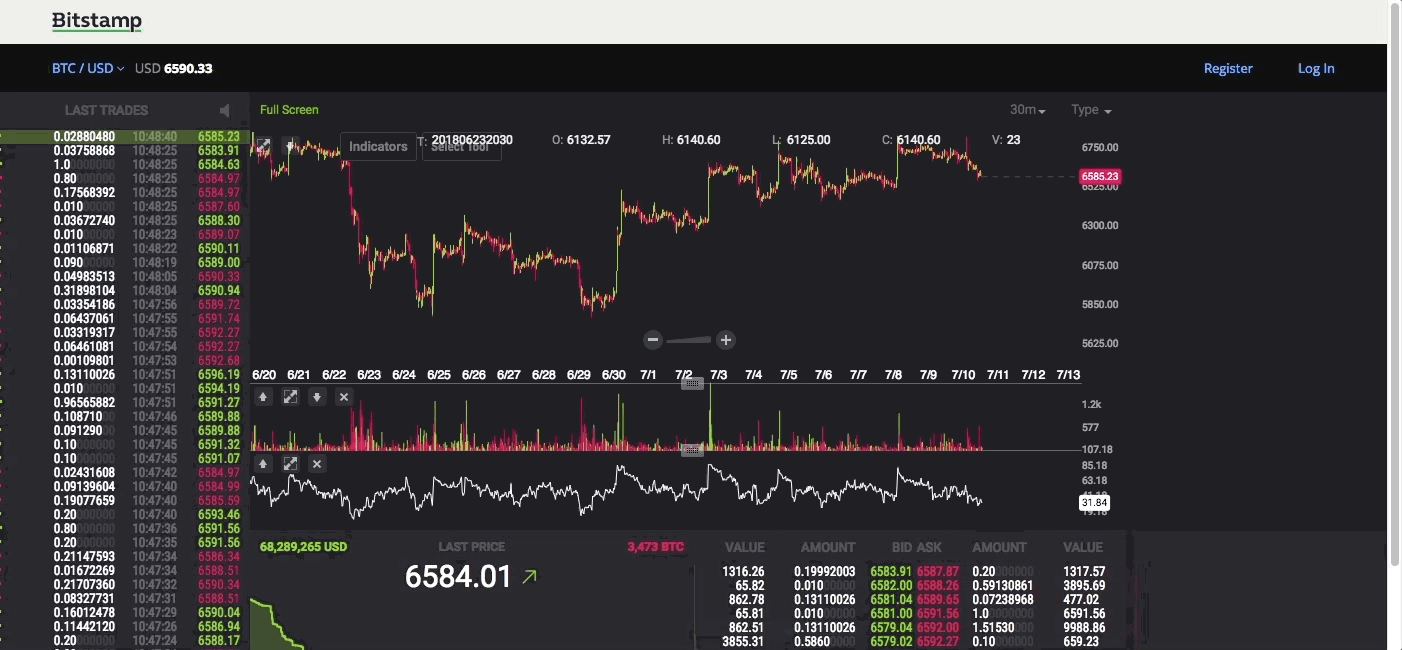Click the ASK column header
1402x650 pixels.
pyautogui.click(x=930, y=548)
